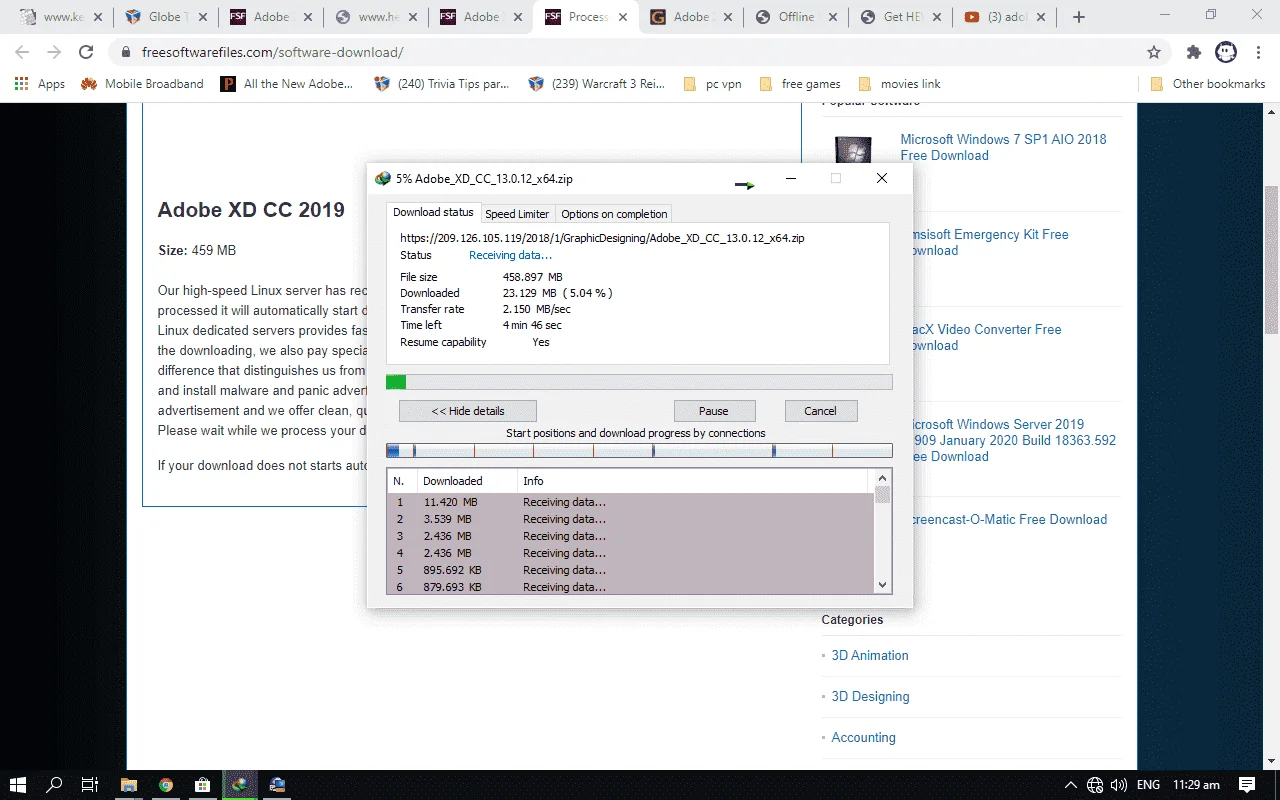
Task: Open the (240) Trivia Tips bookmark
Action: (442, 84)
